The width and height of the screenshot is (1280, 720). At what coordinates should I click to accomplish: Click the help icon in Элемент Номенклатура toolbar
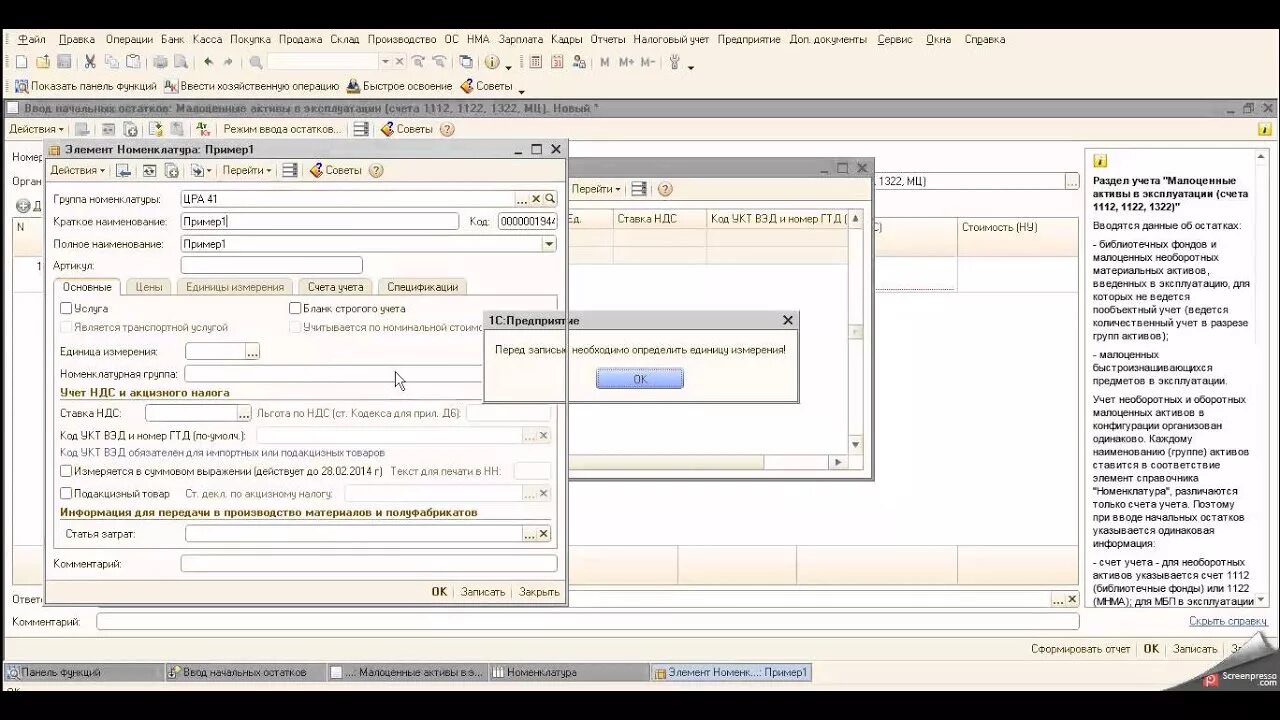(x=376, y=170)
